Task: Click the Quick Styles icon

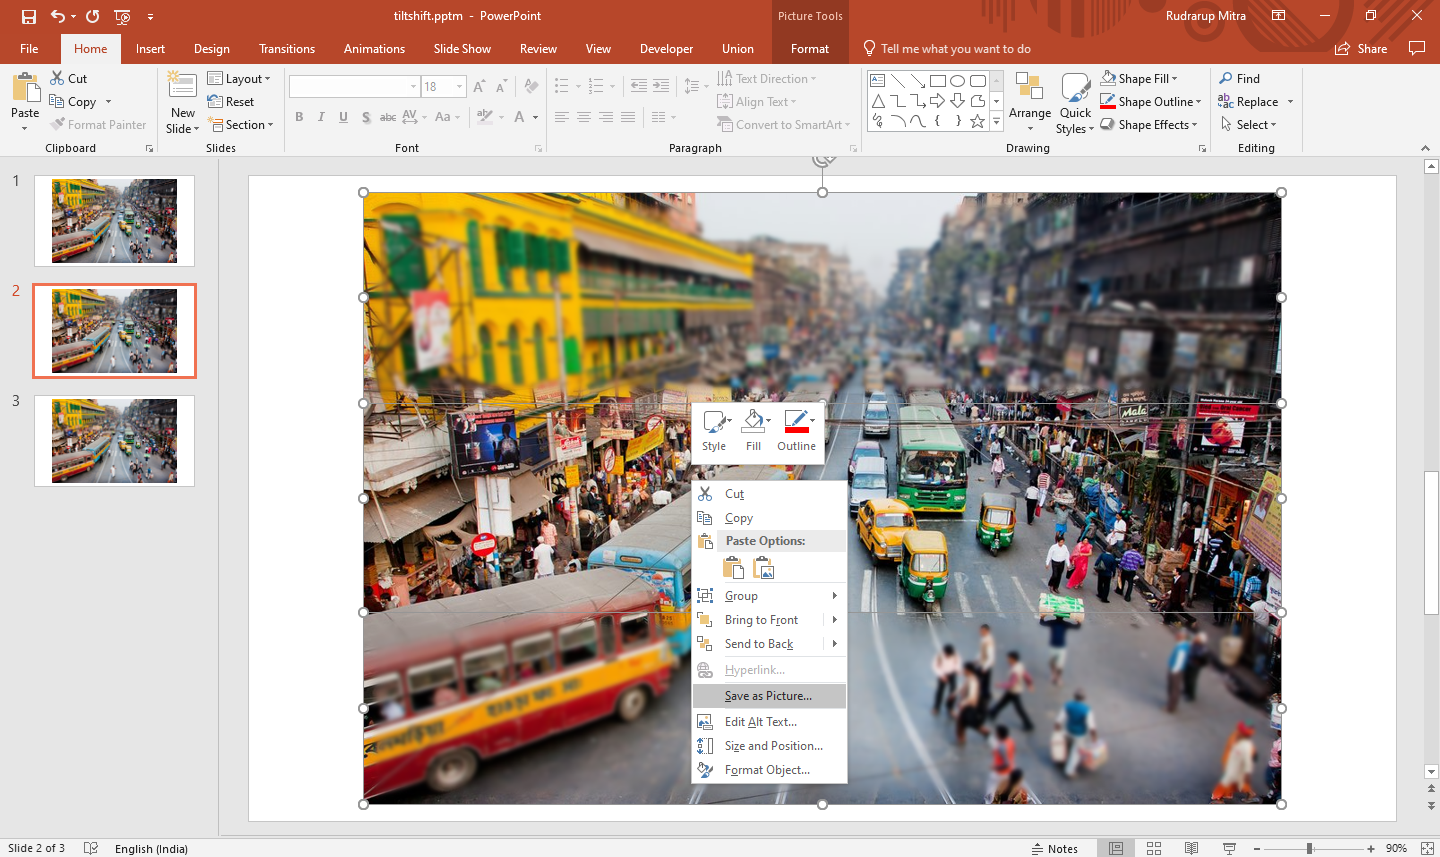Action: click(1075, 86)
